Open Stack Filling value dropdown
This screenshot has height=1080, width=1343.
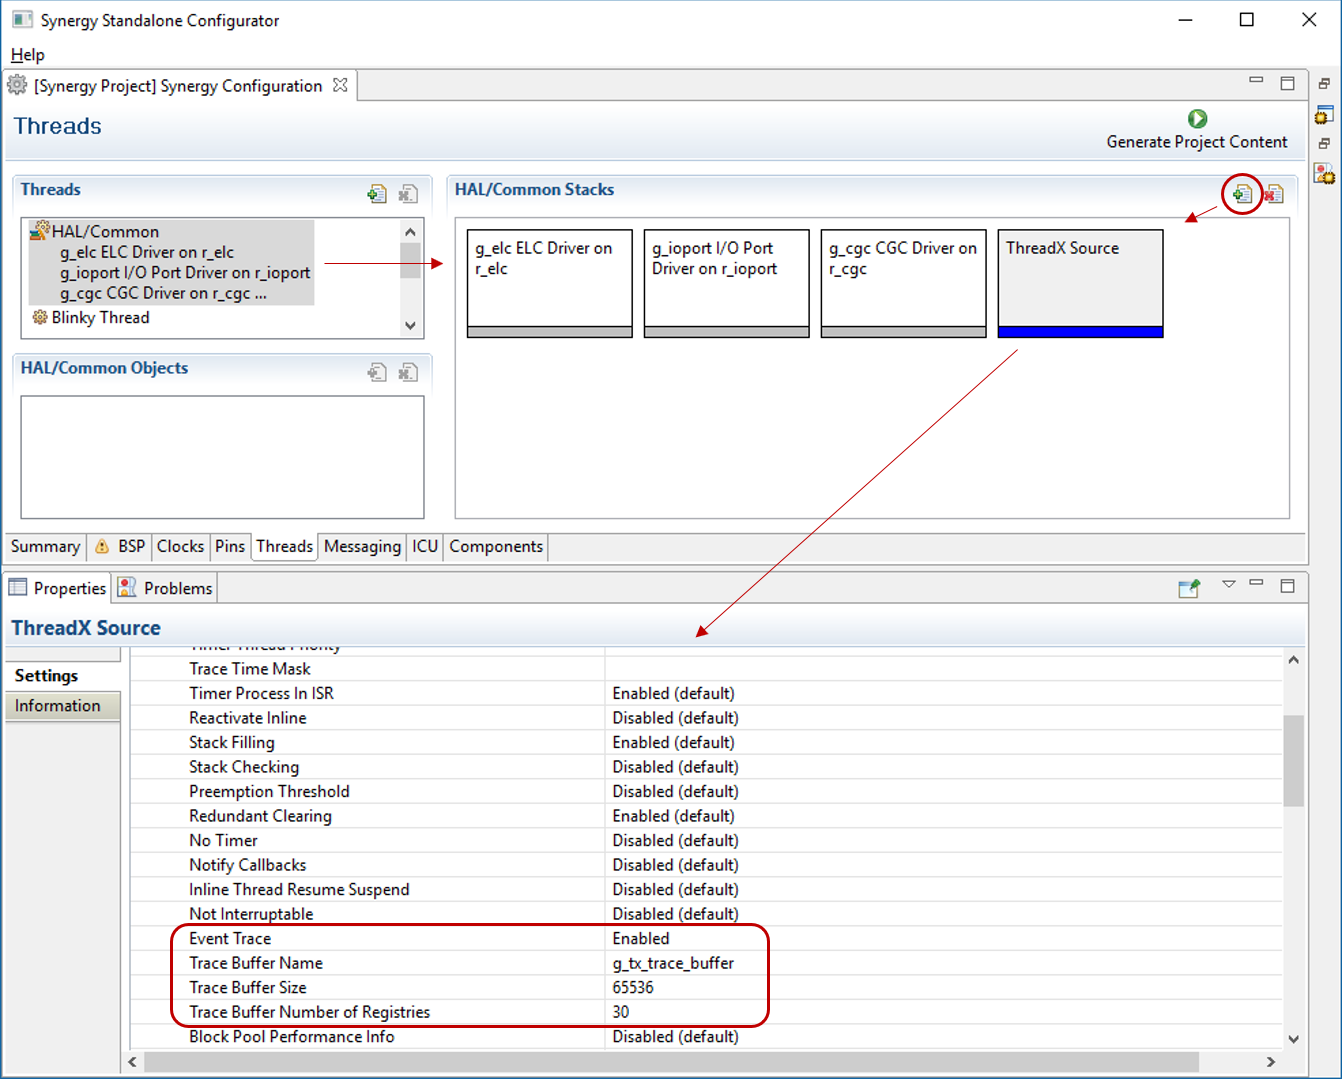943,743
